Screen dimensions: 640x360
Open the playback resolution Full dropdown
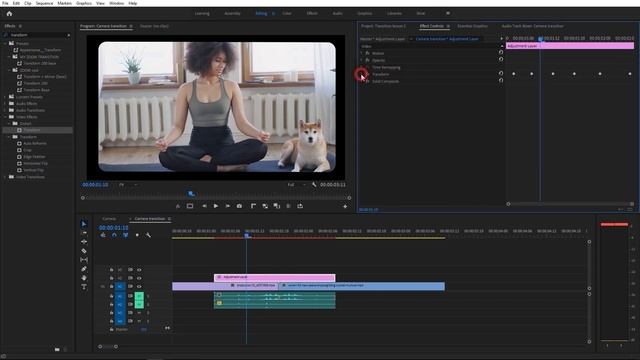click(x=296, y=185)
